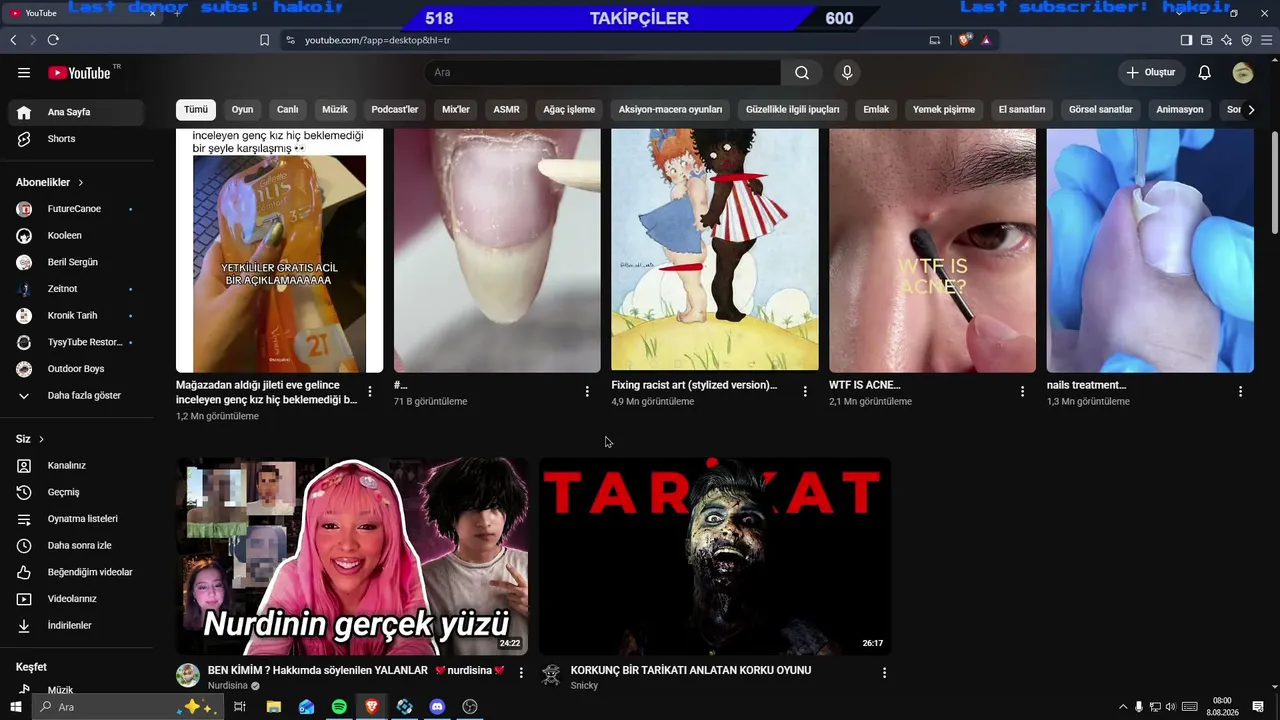Click the Oluştur create button

[1151, 73]
